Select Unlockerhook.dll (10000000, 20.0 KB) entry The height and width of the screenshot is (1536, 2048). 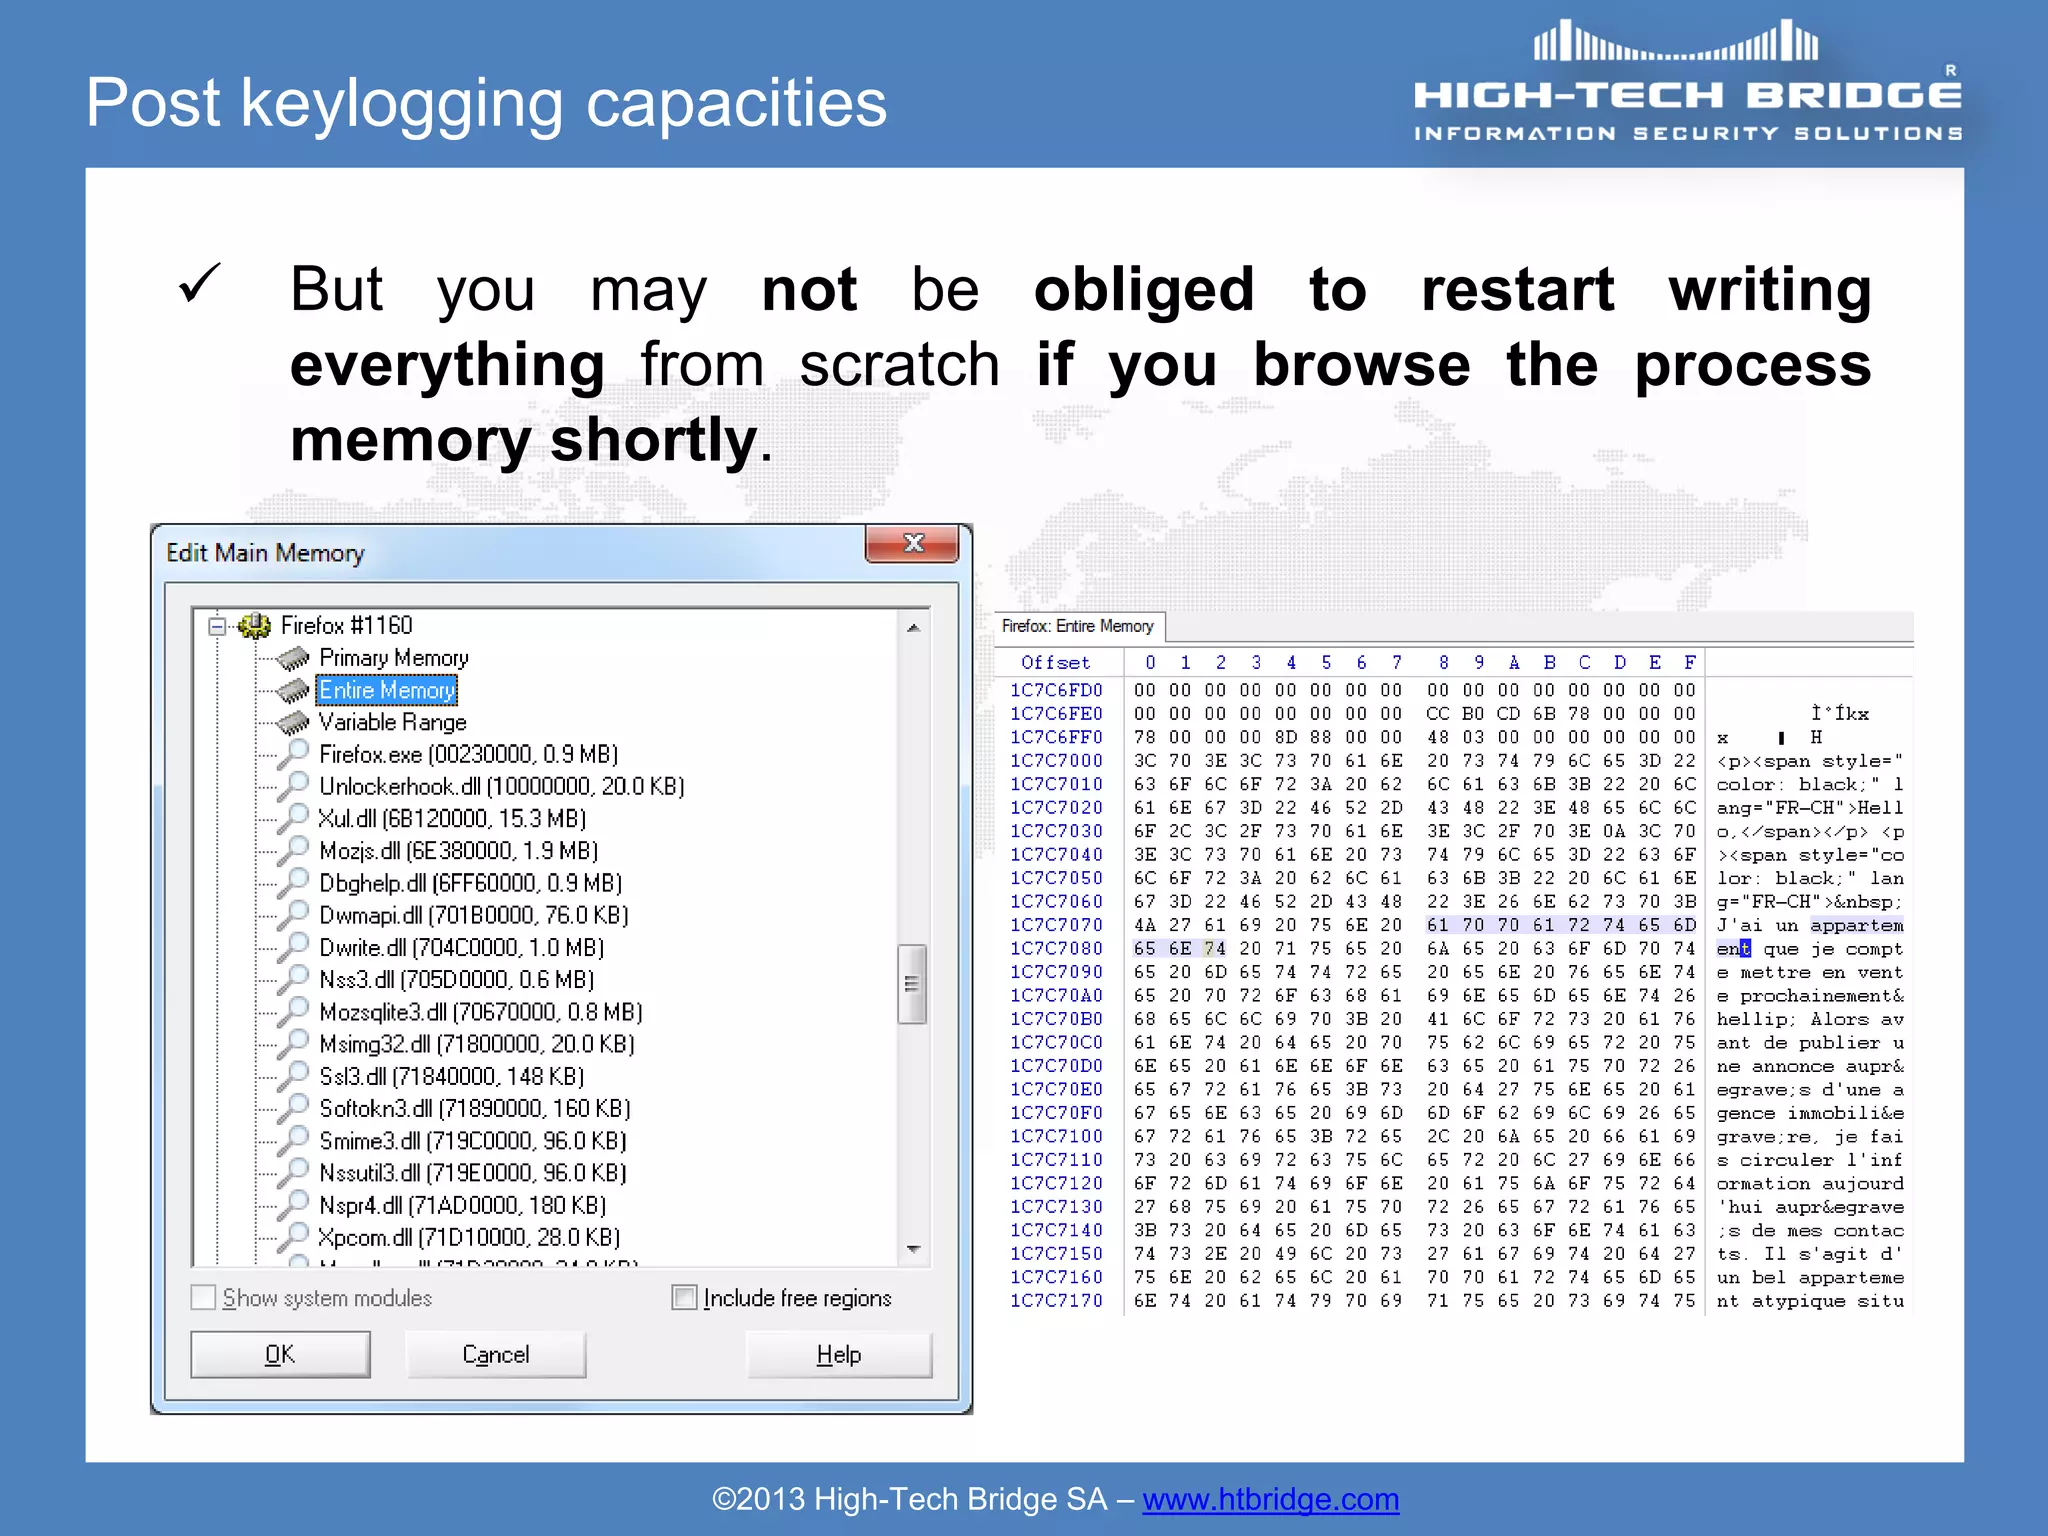(x=502, y=786)
